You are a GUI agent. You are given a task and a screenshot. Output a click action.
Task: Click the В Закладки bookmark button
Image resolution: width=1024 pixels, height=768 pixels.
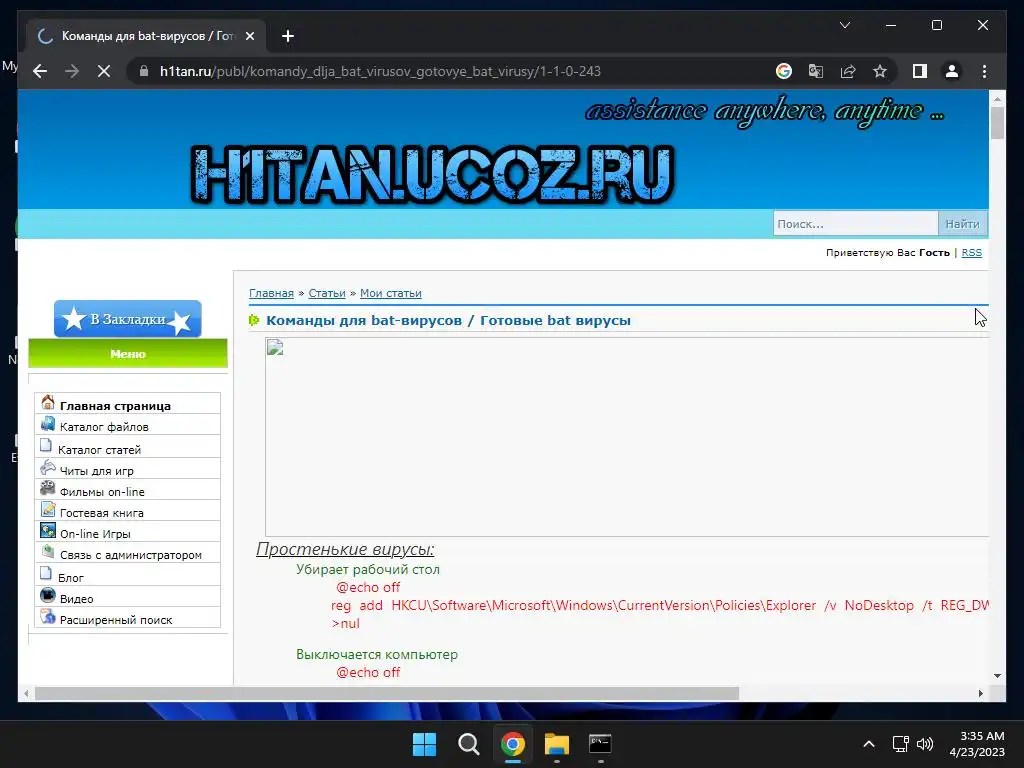click(x=127, y=319)
